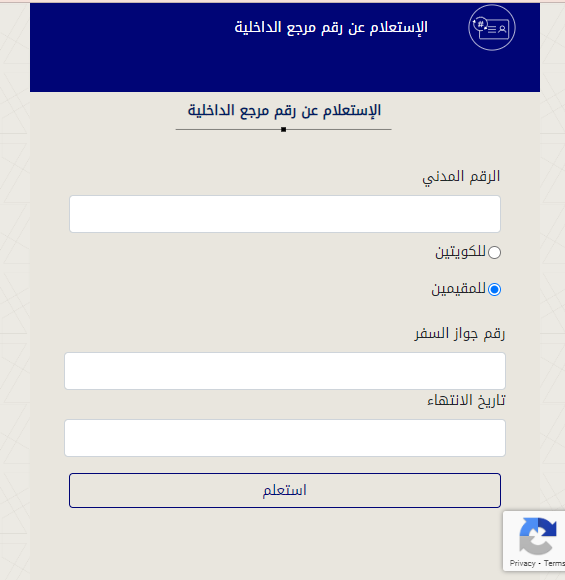This screenshot has width=565, height=580.
Task: Click the رقم جواز السفر field label
Action: tap(460, 334)
